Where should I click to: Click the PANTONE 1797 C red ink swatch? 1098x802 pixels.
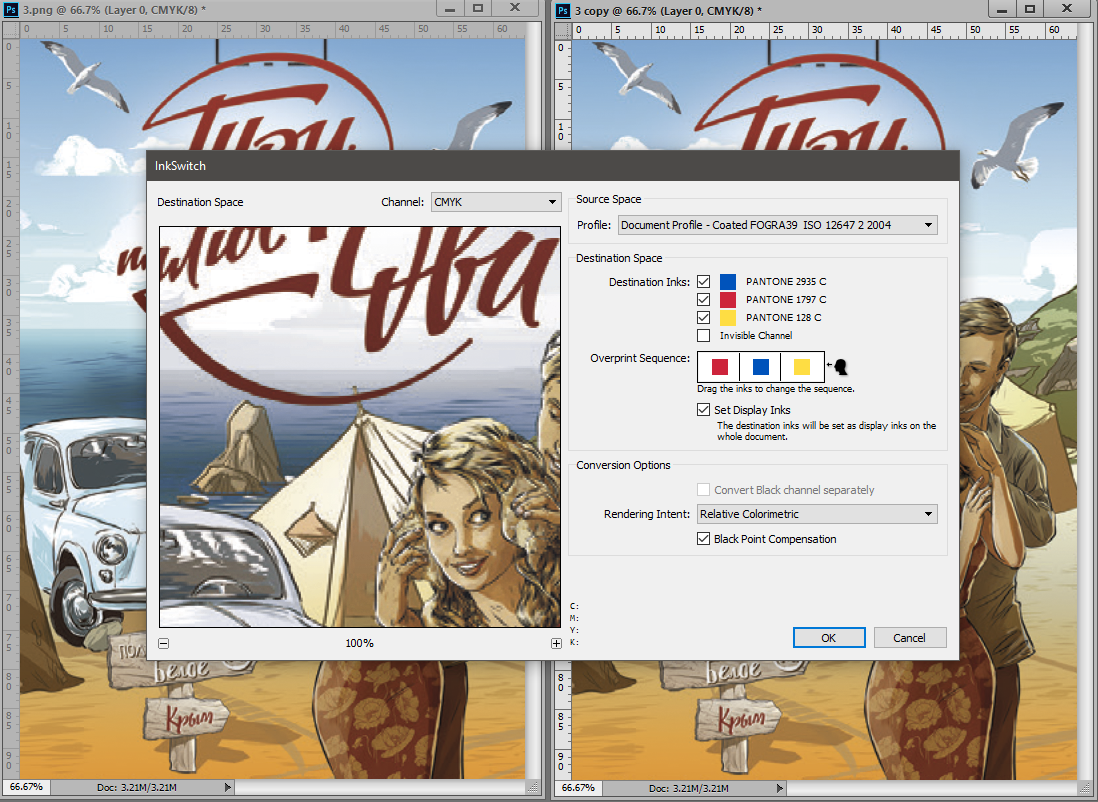click(728, 300)
